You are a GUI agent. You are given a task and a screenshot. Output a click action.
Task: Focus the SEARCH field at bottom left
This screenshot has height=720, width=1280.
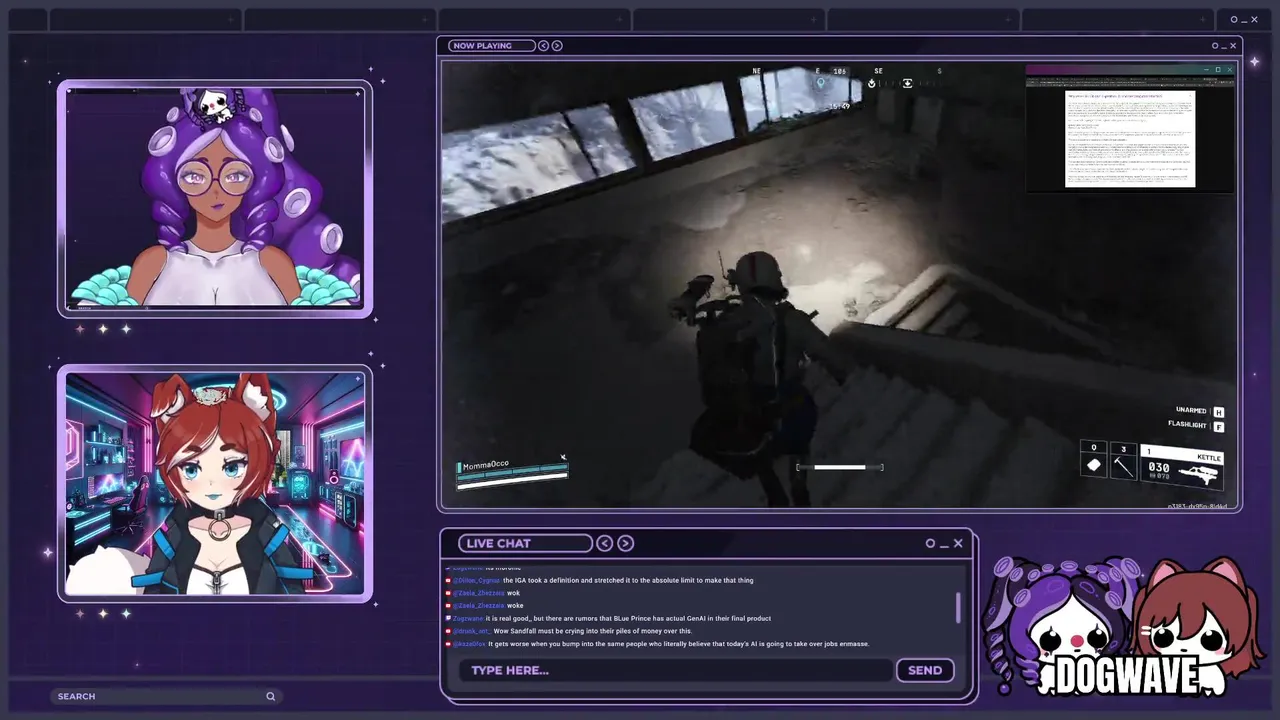click(165, 696)
